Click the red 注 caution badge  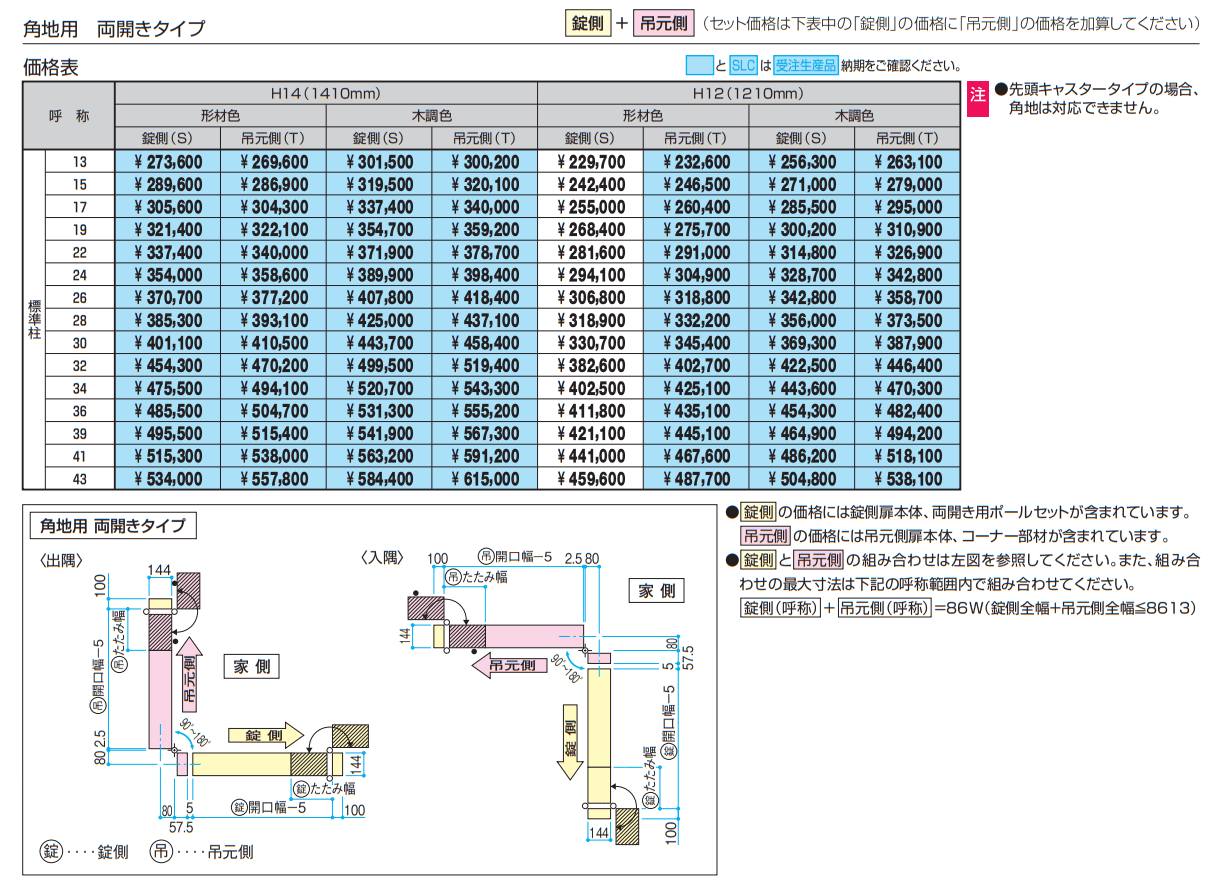(977, 94)
